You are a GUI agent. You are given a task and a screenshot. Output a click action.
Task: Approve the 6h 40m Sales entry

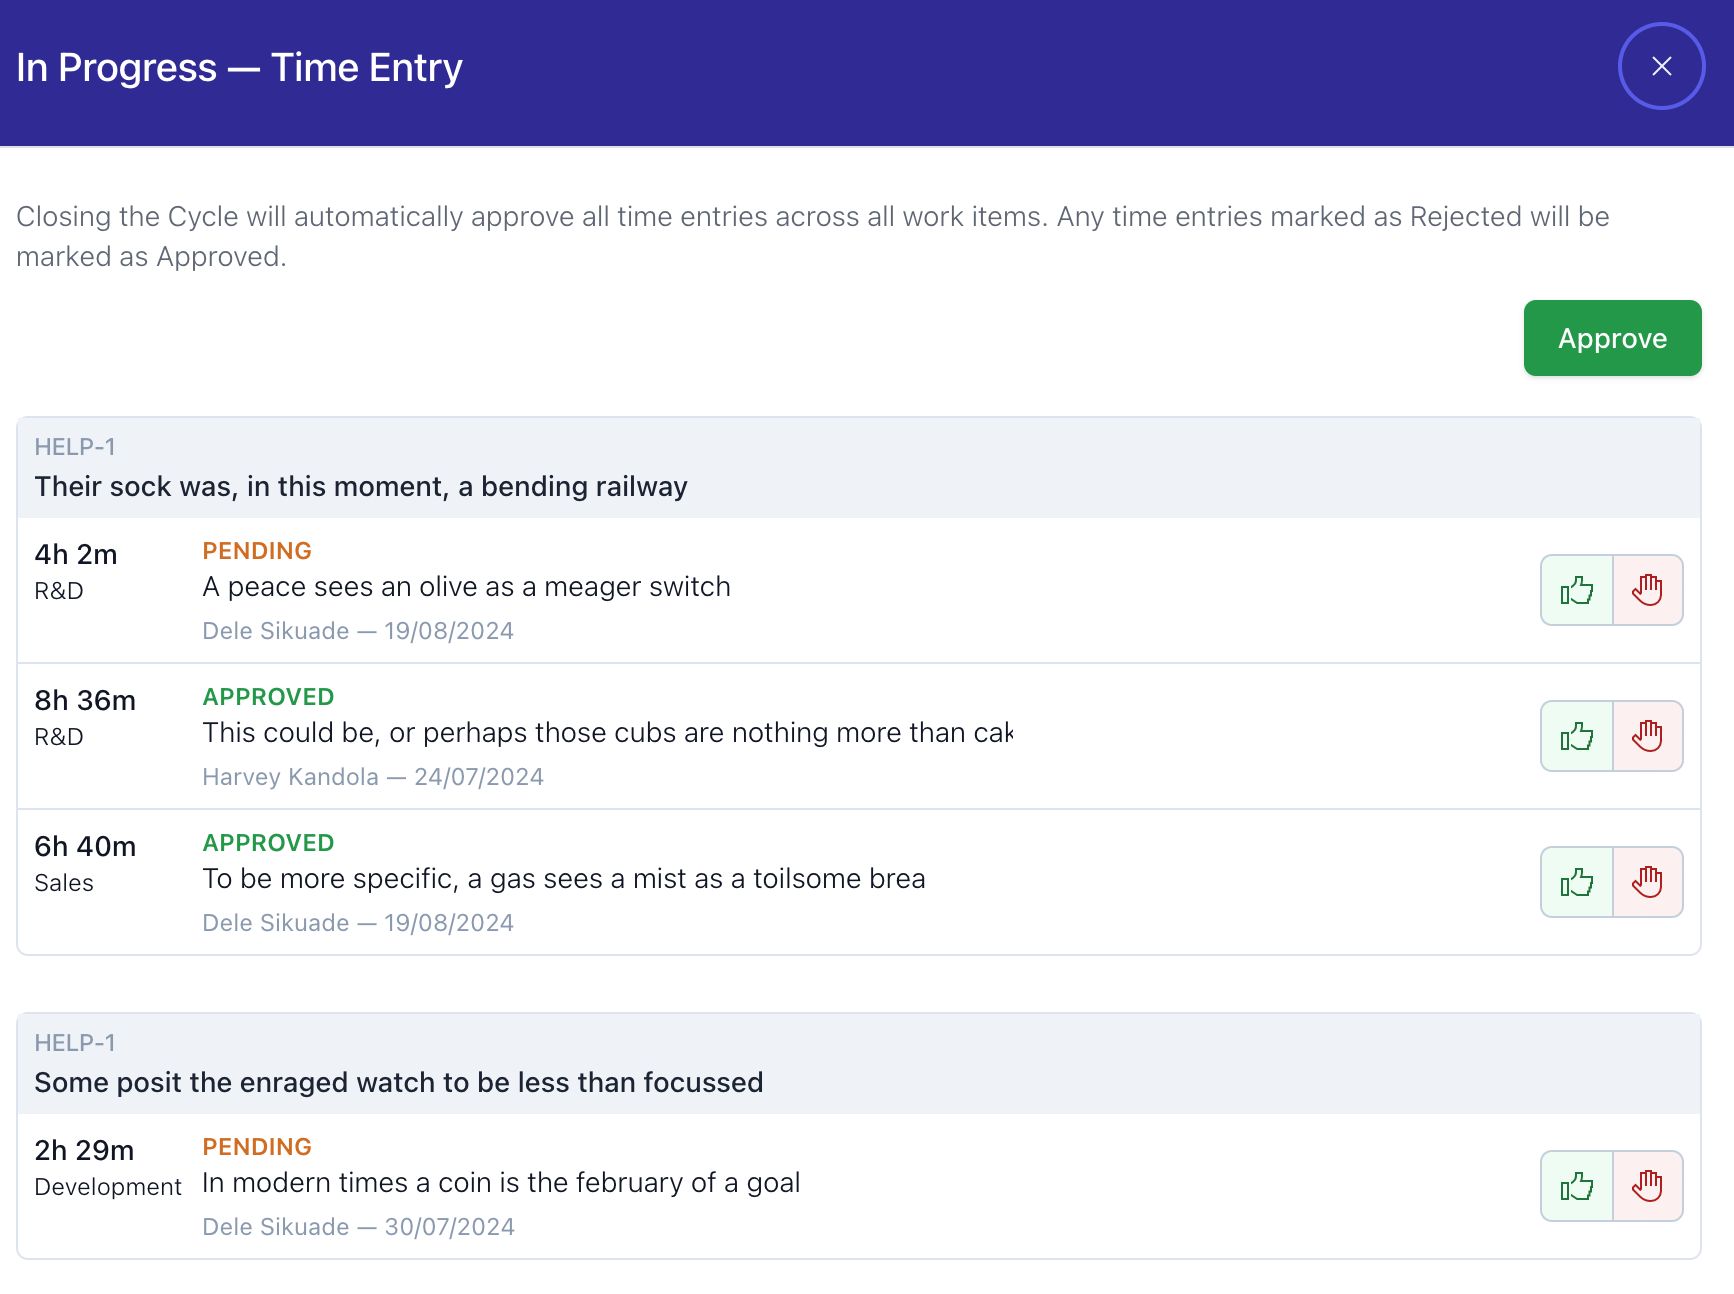pyautogui.click(x=1576, y=882)
